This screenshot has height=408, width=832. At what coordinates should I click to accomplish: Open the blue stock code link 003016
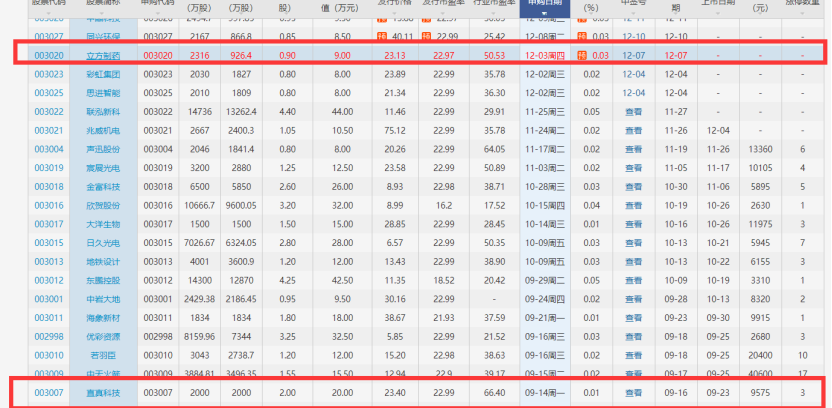click(x=49, y=205)
